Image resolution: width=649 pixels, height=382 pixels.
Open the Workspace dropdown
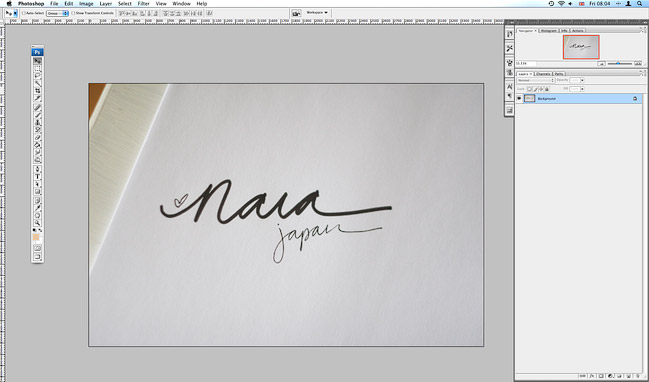(x=317, y=13)
